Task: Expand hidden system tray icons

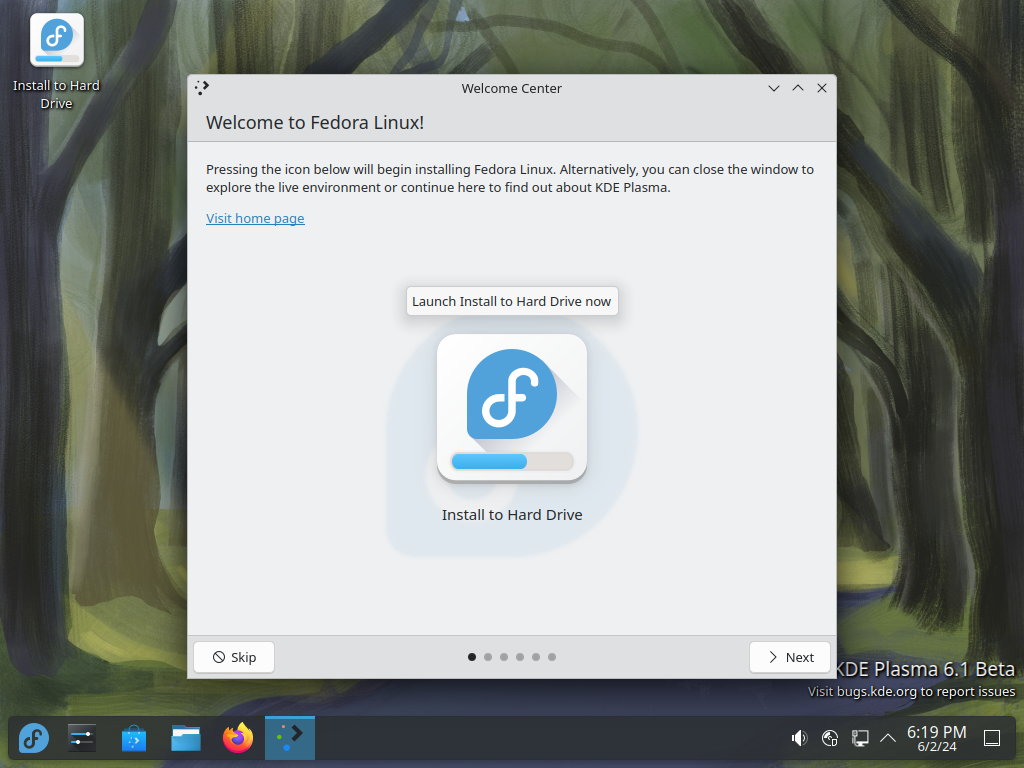Action: click(888, 738)
